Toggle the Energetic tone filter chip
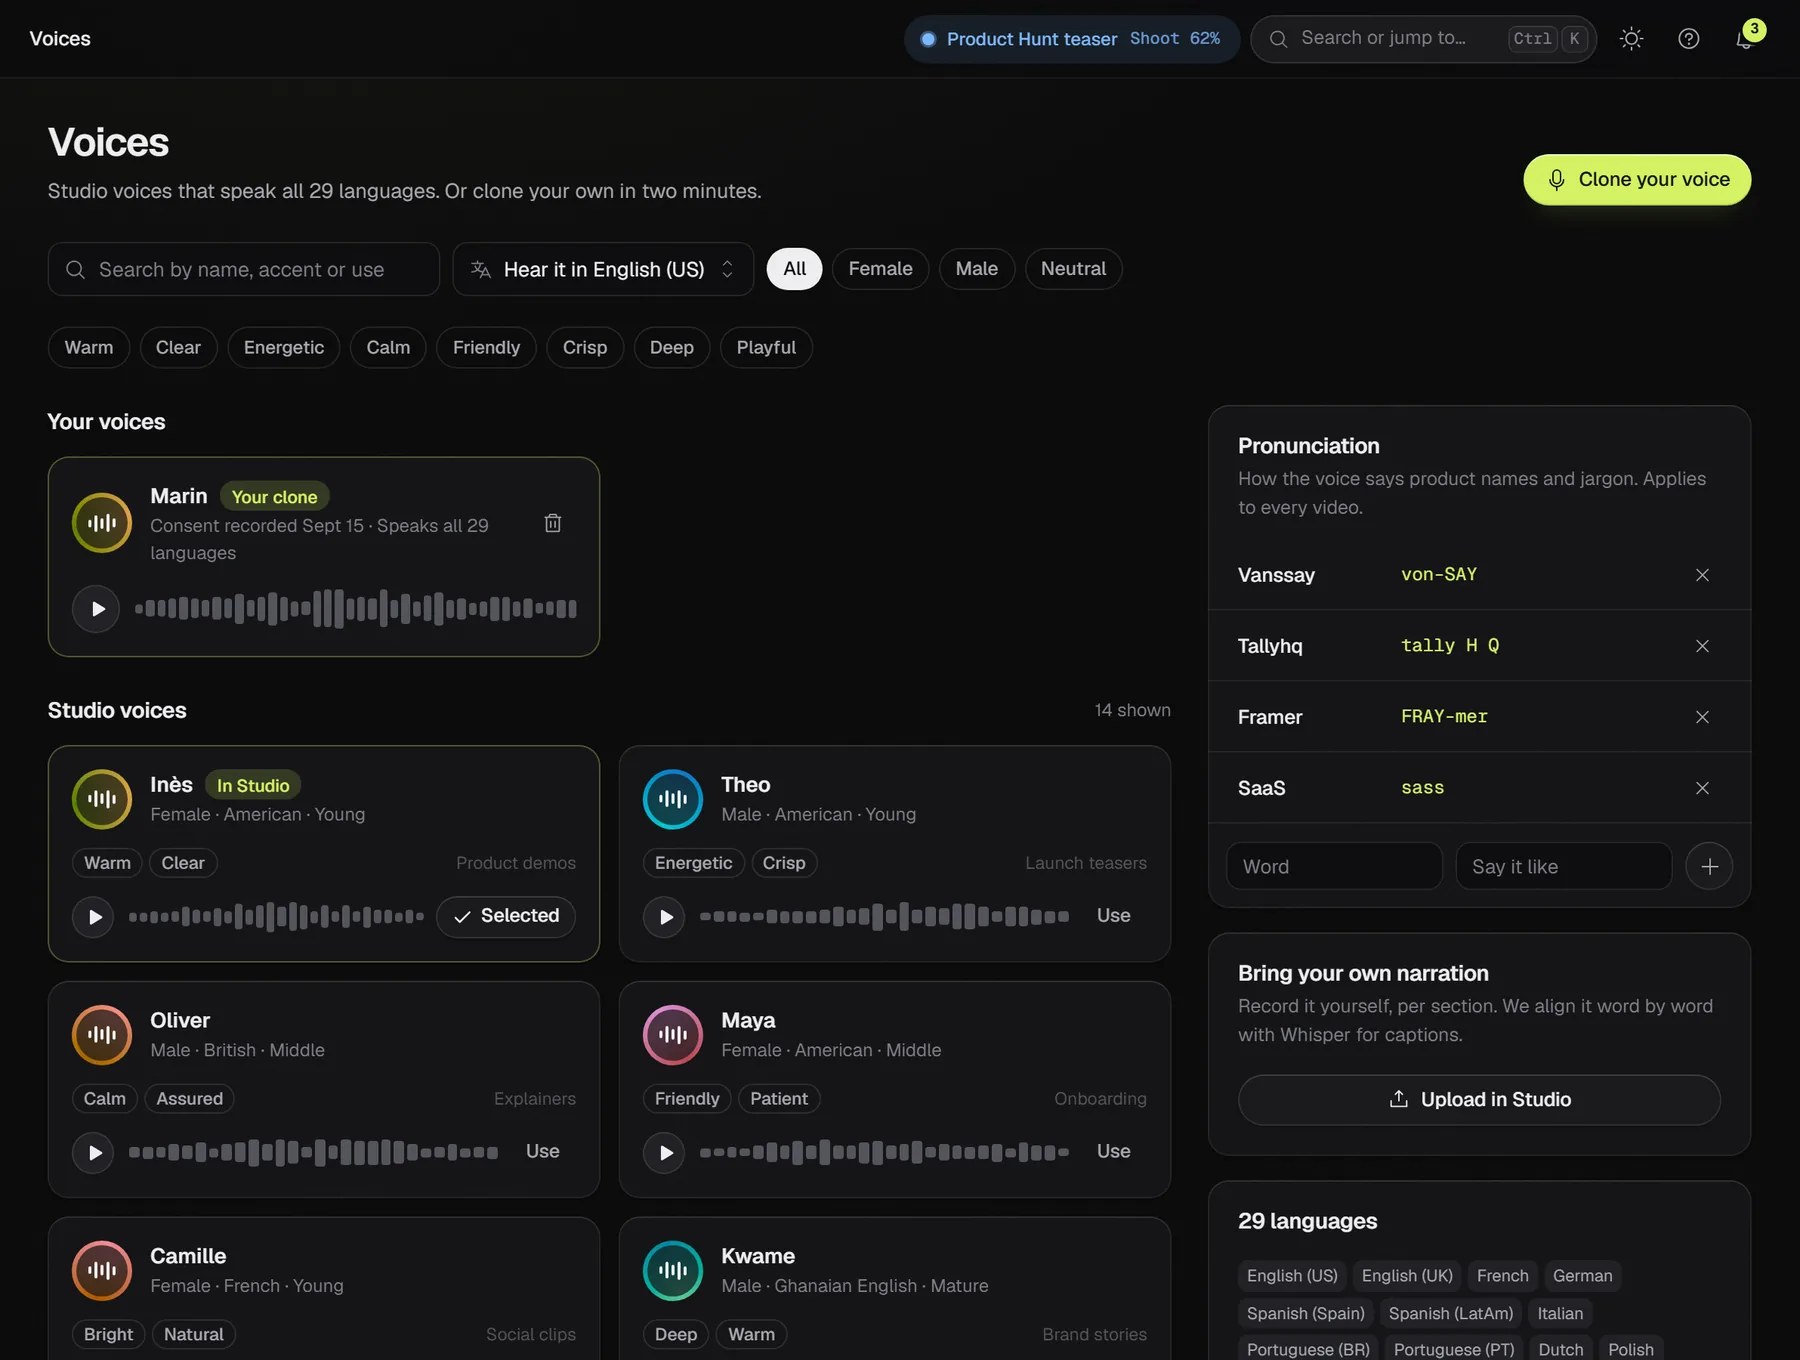 [284, 347]
